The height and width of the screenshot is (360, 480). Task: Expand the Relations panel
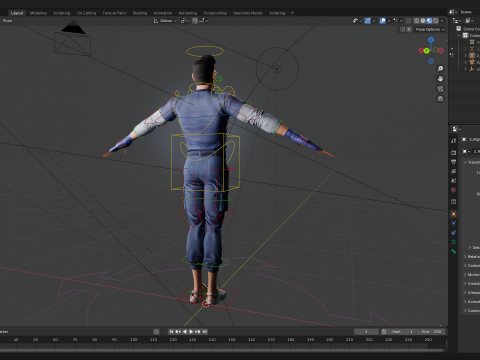pos(465,256)
